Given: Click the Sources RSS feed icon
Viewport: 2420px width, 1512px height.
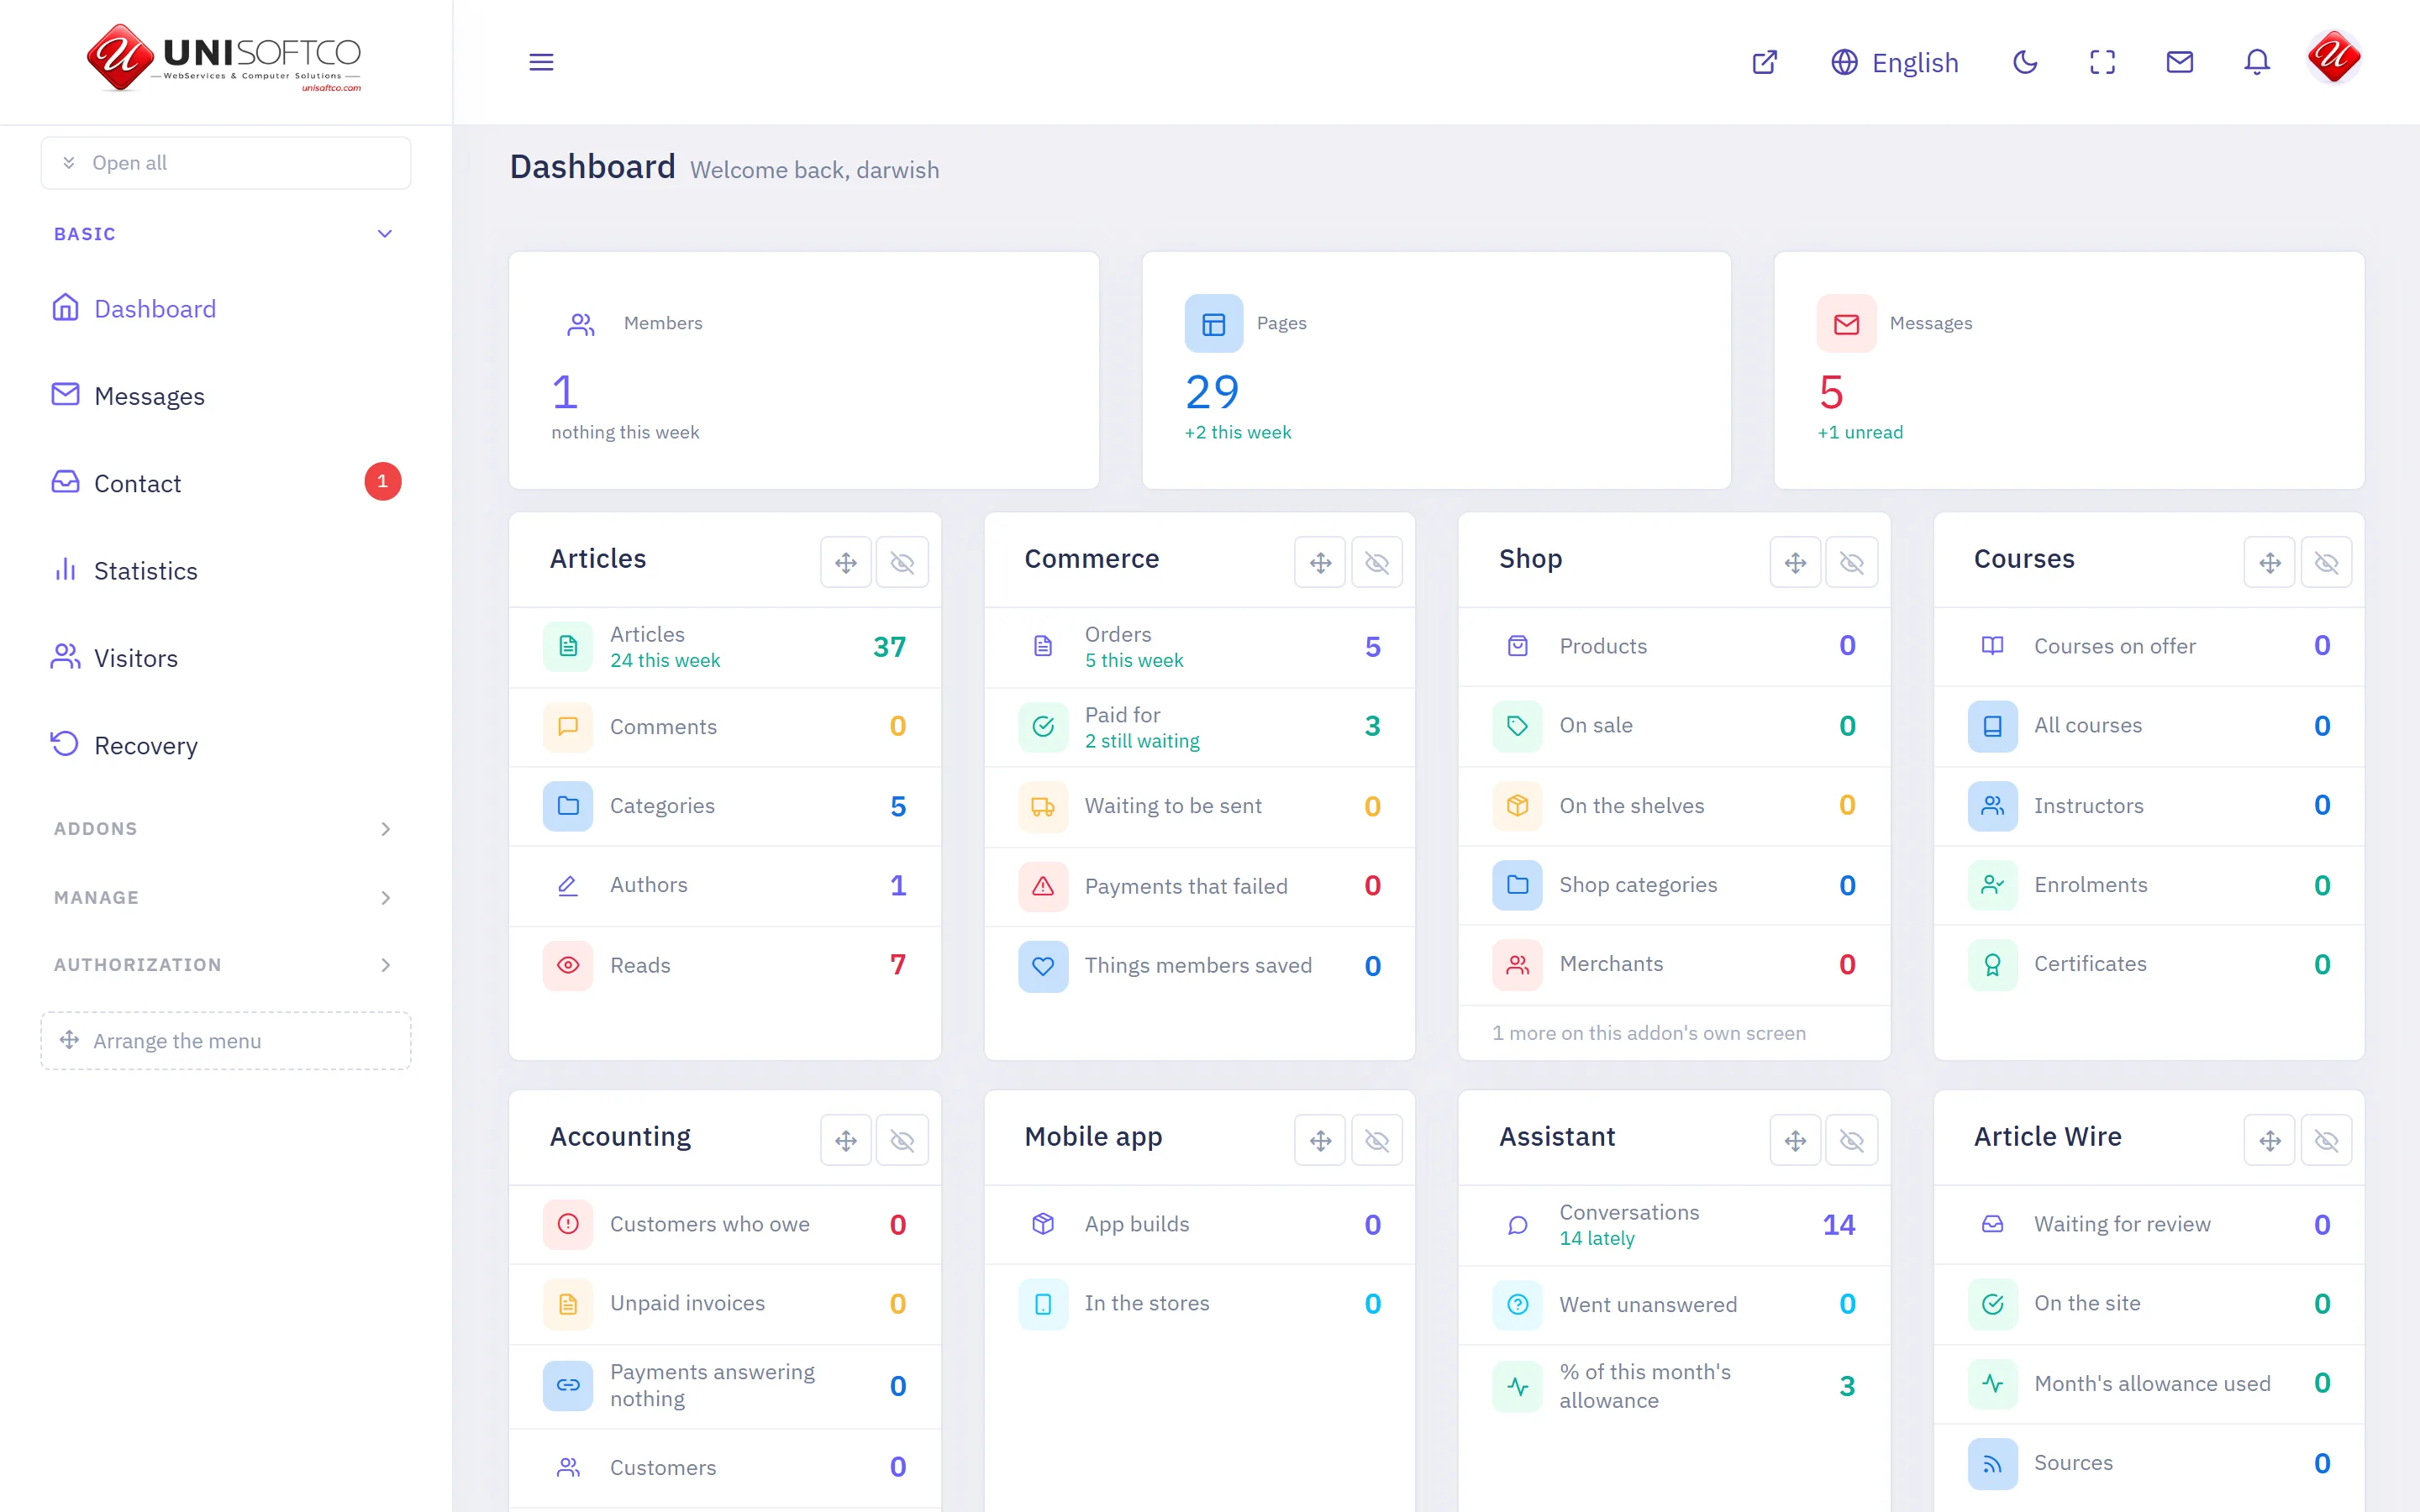Looking at the screenshot, I should [1992, 1463].
